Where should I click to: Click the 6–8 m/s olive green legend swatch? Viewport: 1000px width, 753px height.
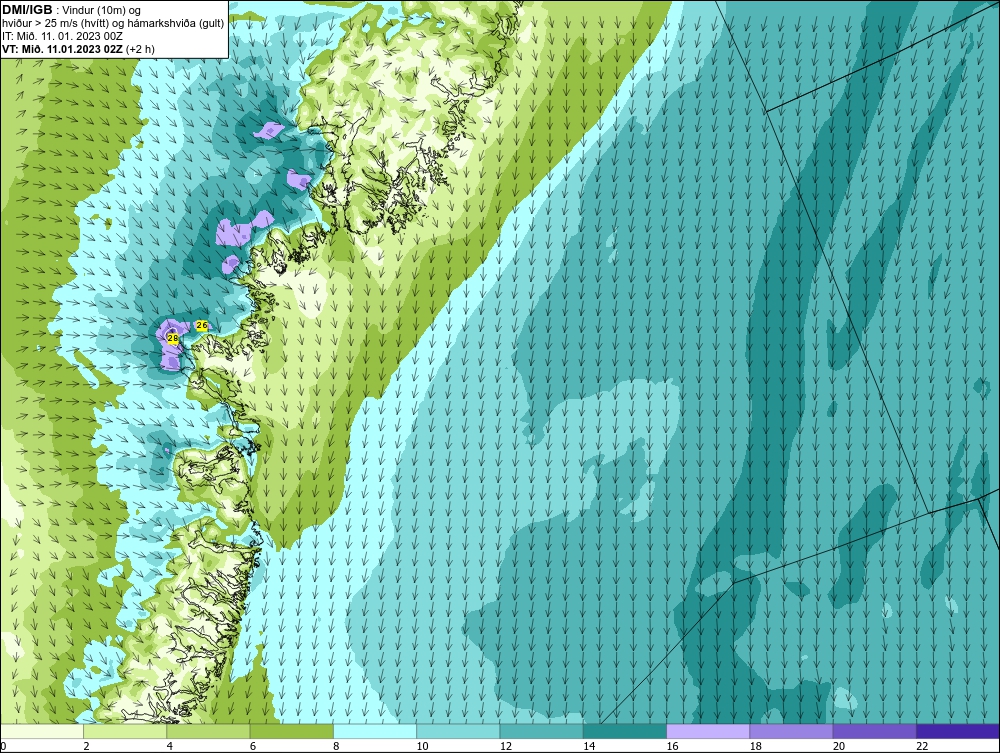(291, 731)
